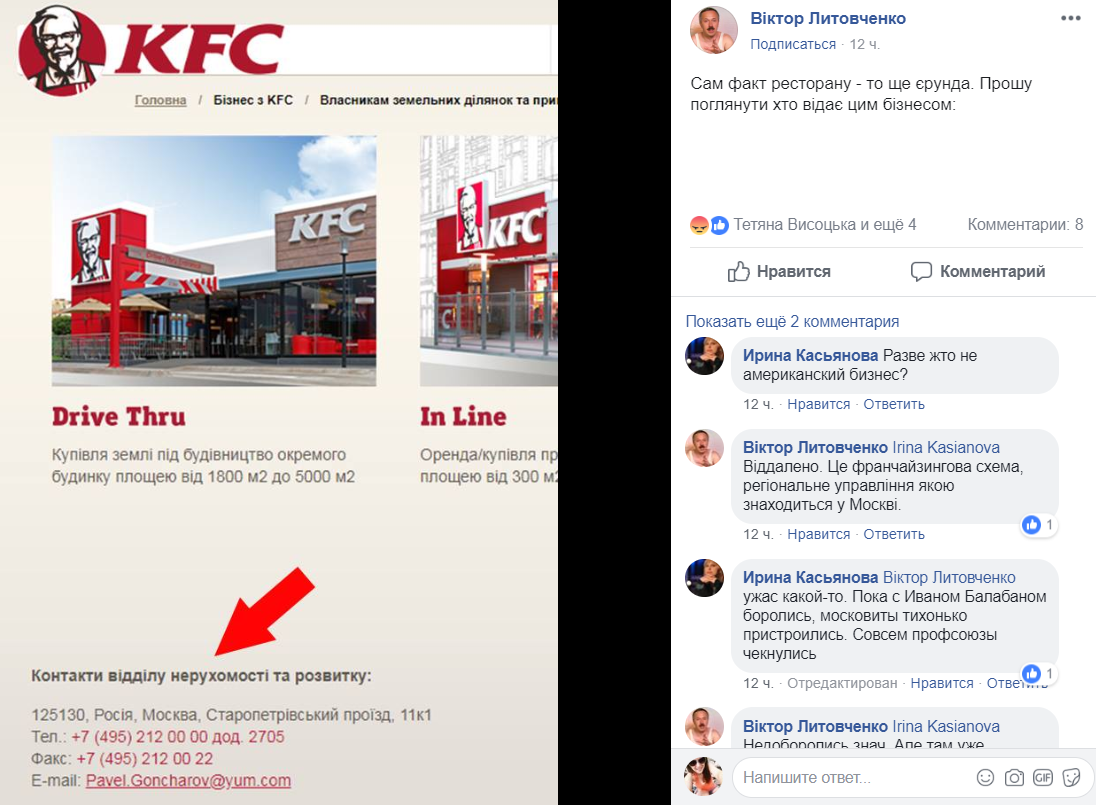Open Бізнес з KFC breadcrumb item
The image size is (1096, 805).
pyautogui.click(x=253, y=100)
